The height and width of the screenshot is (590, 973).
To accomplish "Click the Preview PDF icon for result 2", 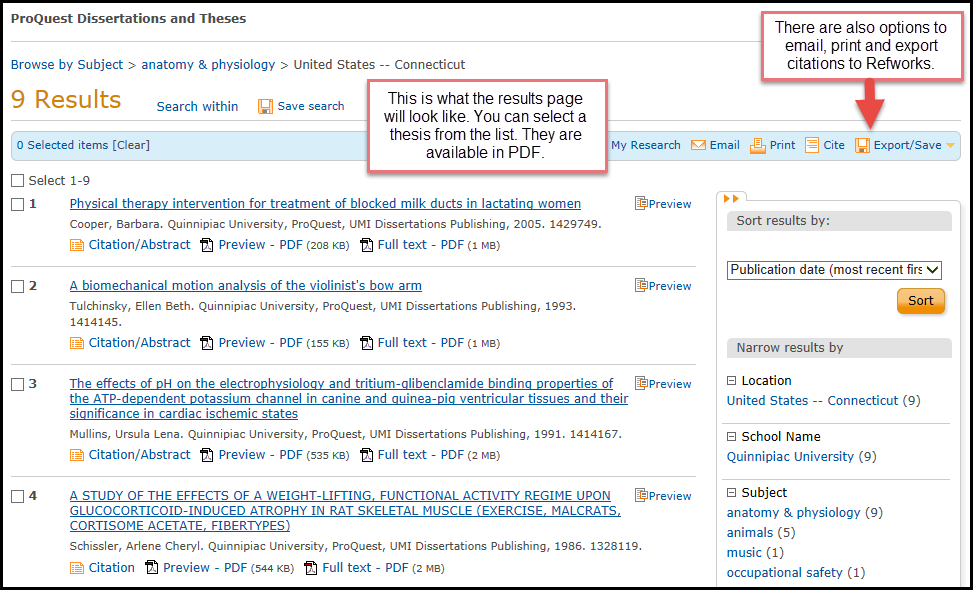I will tap(207, 343).
